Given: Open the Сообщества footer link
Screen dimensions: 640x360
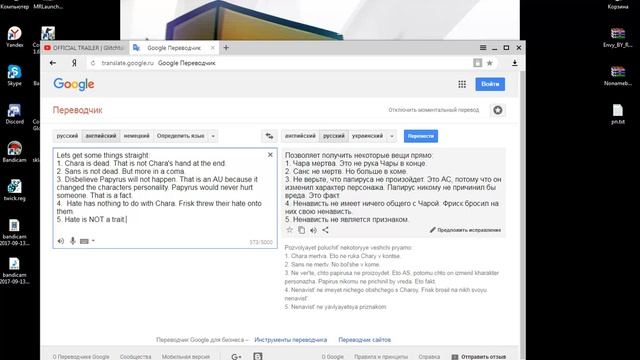Looking at the screenshot, I should (136, 357).
